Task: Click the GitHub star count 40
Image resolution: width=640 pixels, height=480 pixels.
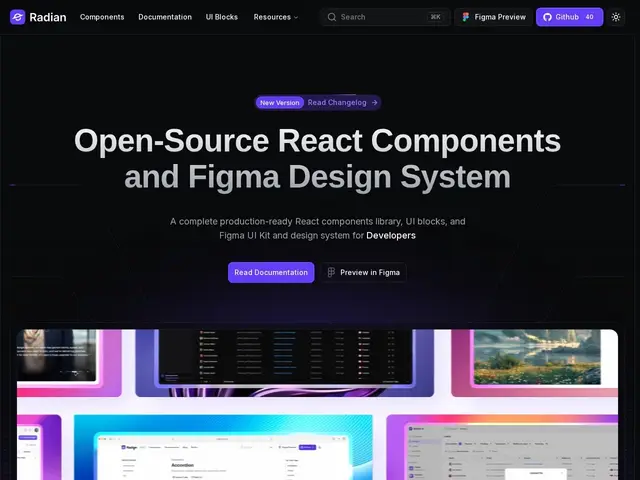Action: (589, 17)
